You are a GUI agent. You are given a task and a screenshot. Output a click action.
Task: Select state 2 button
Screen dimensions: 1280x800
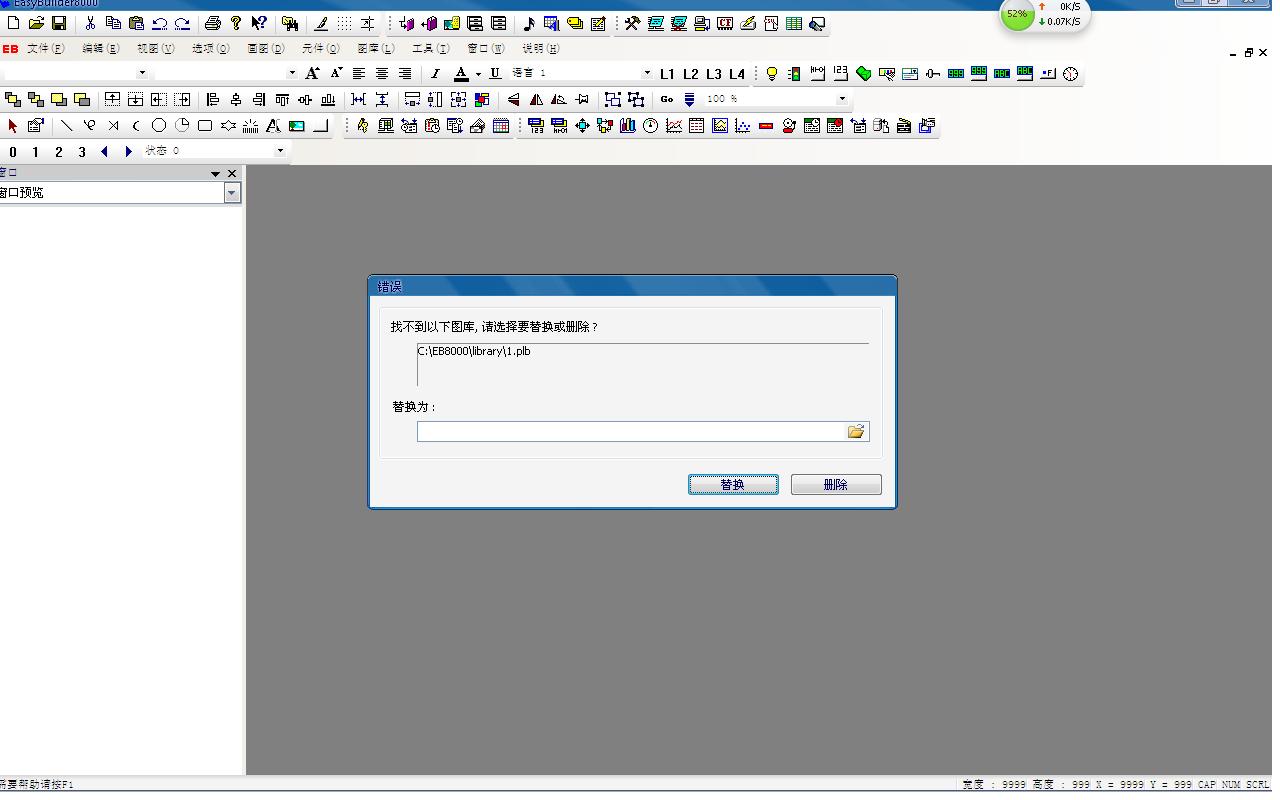[59, 152]
